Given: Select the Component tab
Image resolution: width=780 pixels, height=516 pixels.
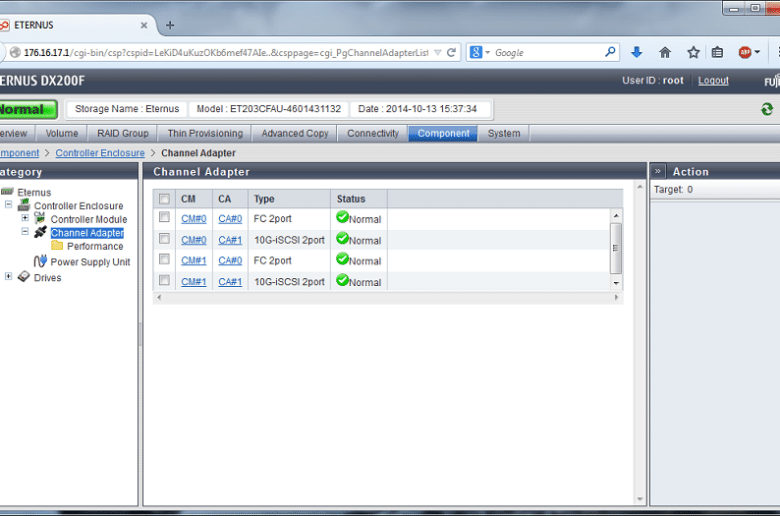Looking at the screenshot, I should pyautogui.click(x=443, y=133).
